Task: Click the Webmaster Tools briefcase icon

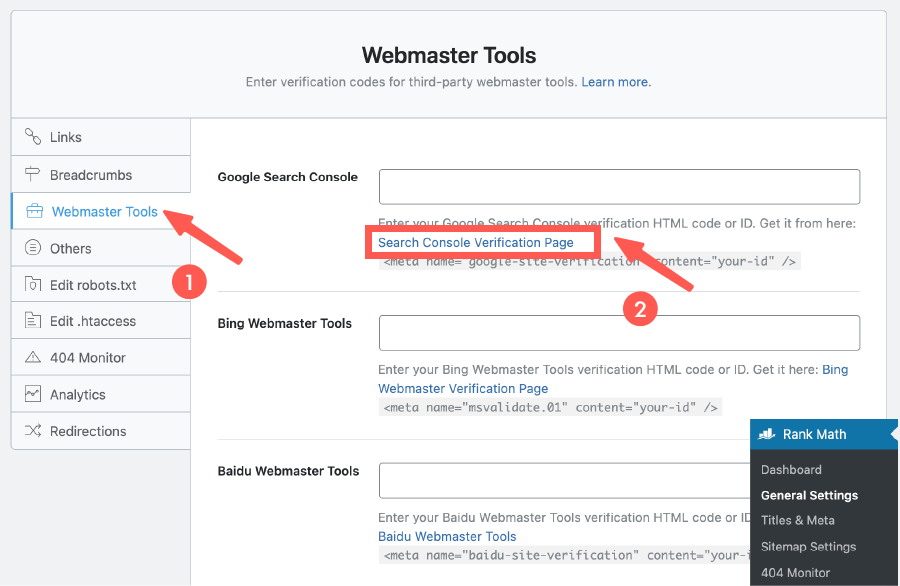Action: [35, 211]
